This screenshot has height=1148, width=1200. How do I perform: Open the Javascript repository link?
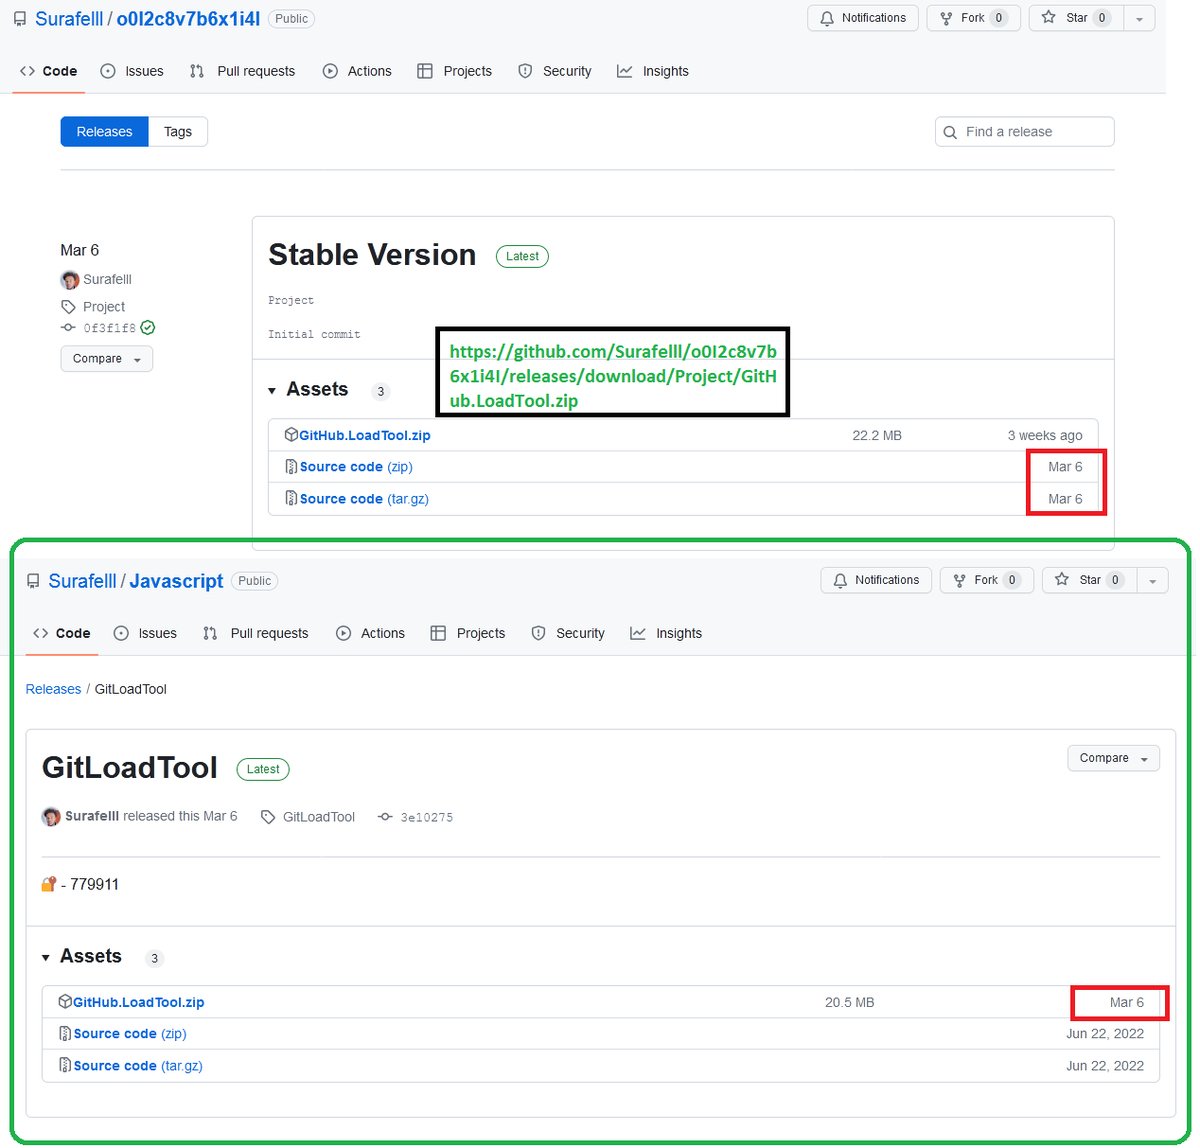176,581
